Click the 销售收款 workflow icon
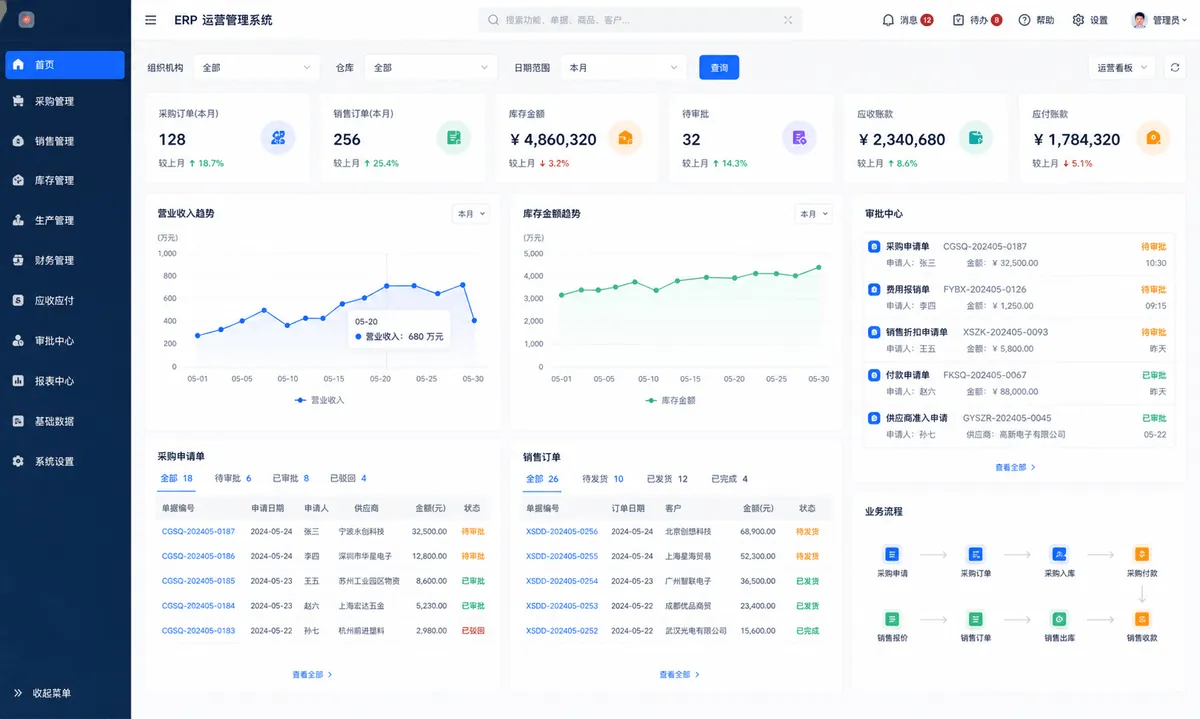Screen dimensions: 1200x719 click(1142, 619)
